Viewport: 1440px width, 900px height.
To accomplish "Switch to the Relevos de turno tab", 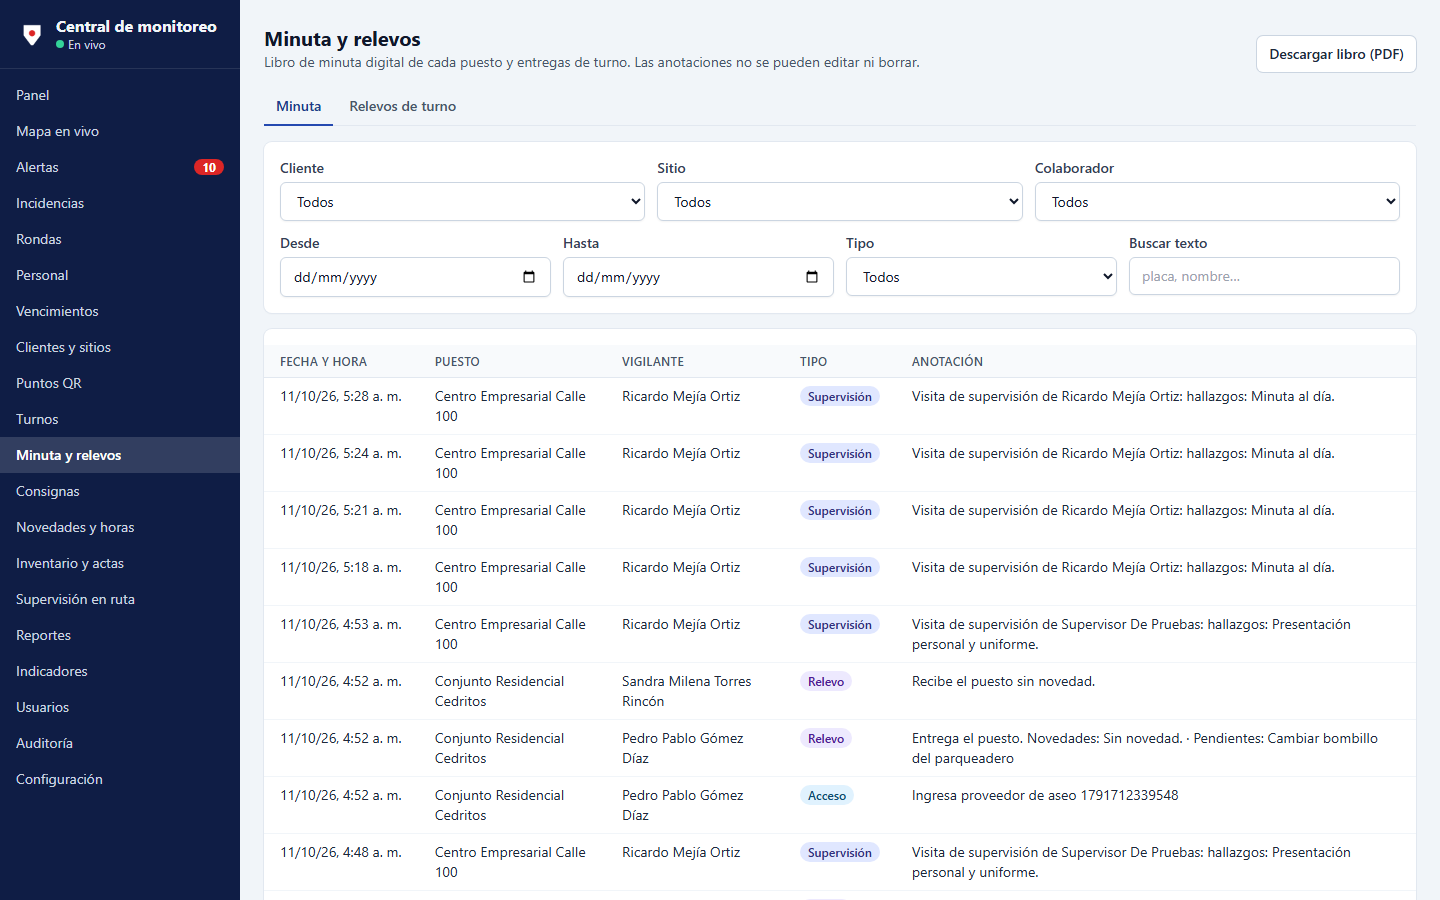I will coord(403,106).
